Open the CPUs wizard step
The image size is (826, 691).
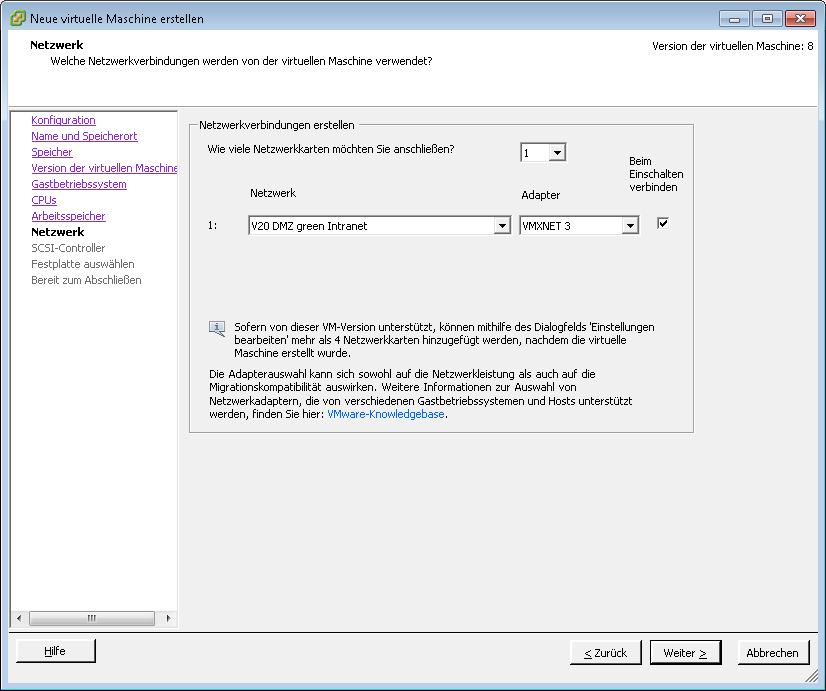point(44,200)
